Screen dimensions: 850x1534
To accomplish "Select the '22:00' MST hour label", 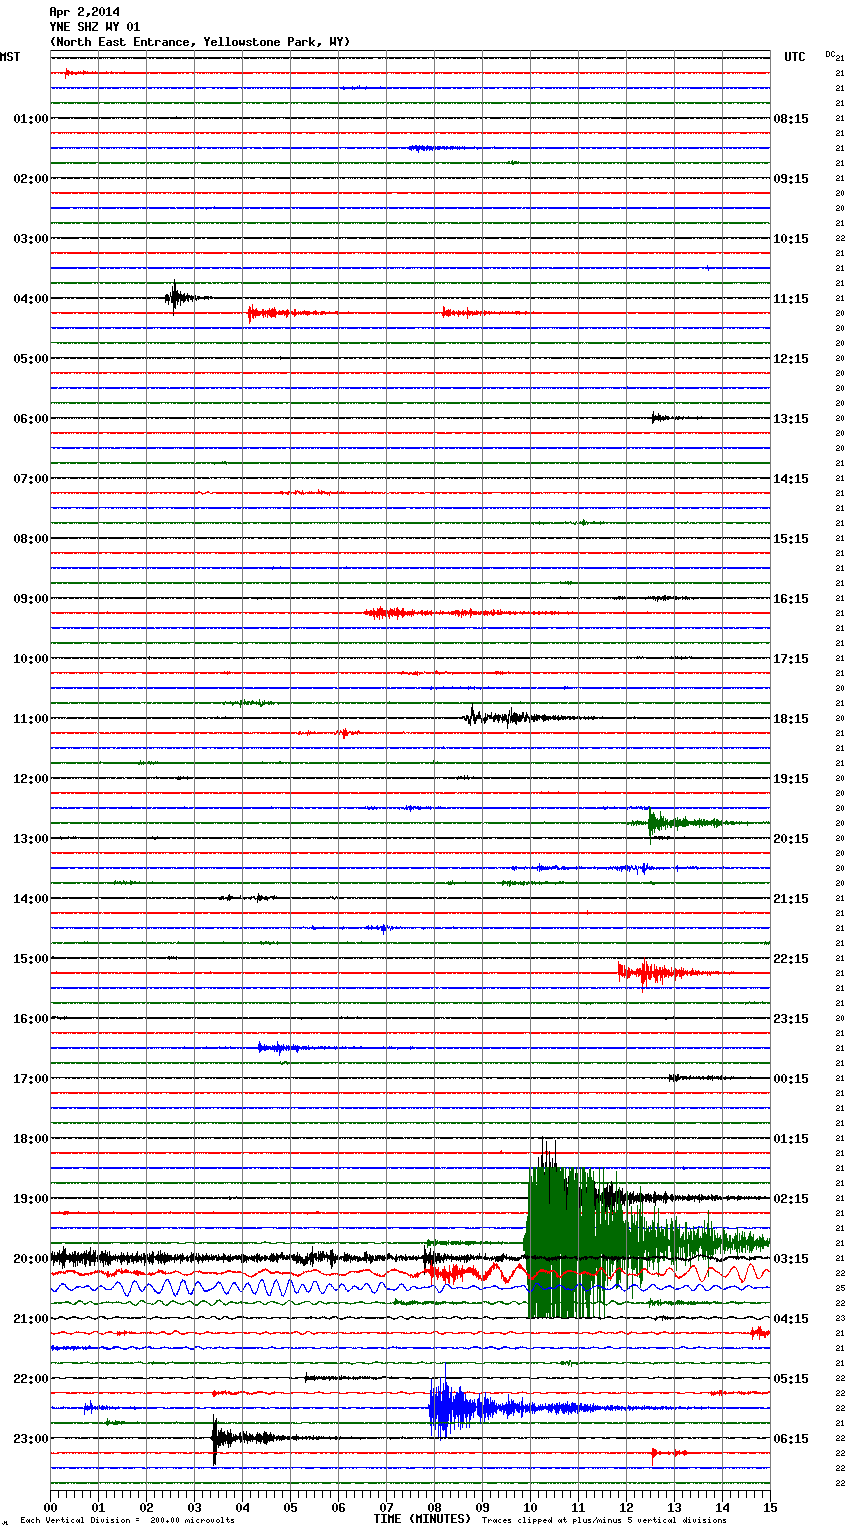I will pos(31,1379).
